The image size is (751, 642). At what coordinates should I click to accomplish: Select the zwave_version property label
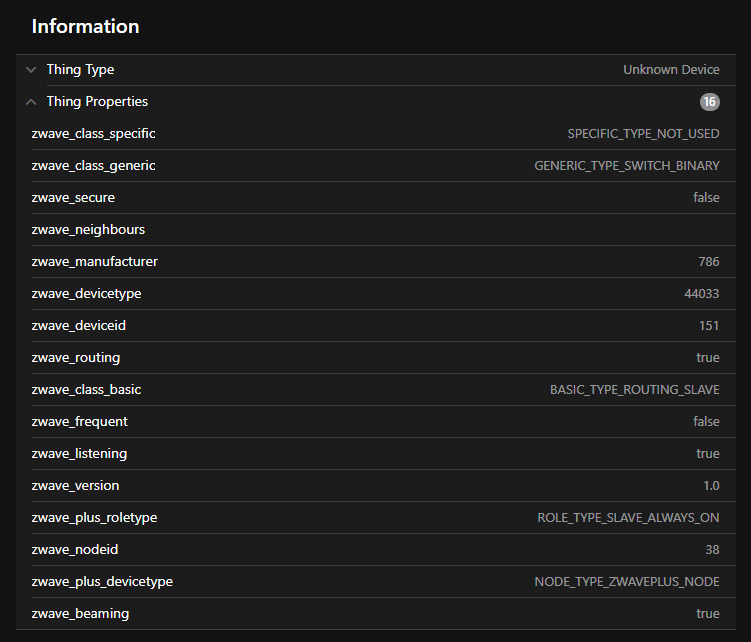pyautogui.click(x=75, y=486)
